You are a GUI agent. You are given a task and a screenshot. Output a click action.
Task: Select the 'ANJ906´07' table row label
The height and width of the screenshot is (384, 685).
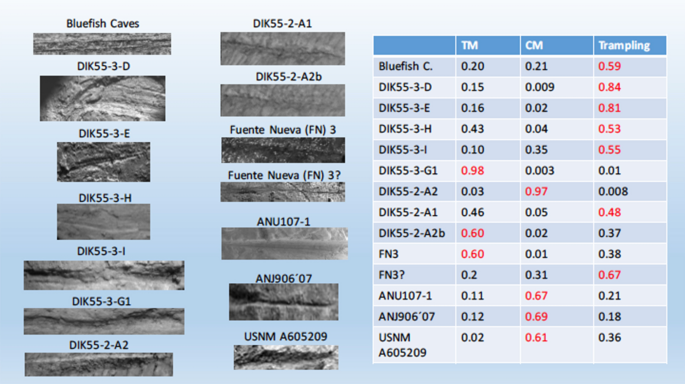pos(406,317)
